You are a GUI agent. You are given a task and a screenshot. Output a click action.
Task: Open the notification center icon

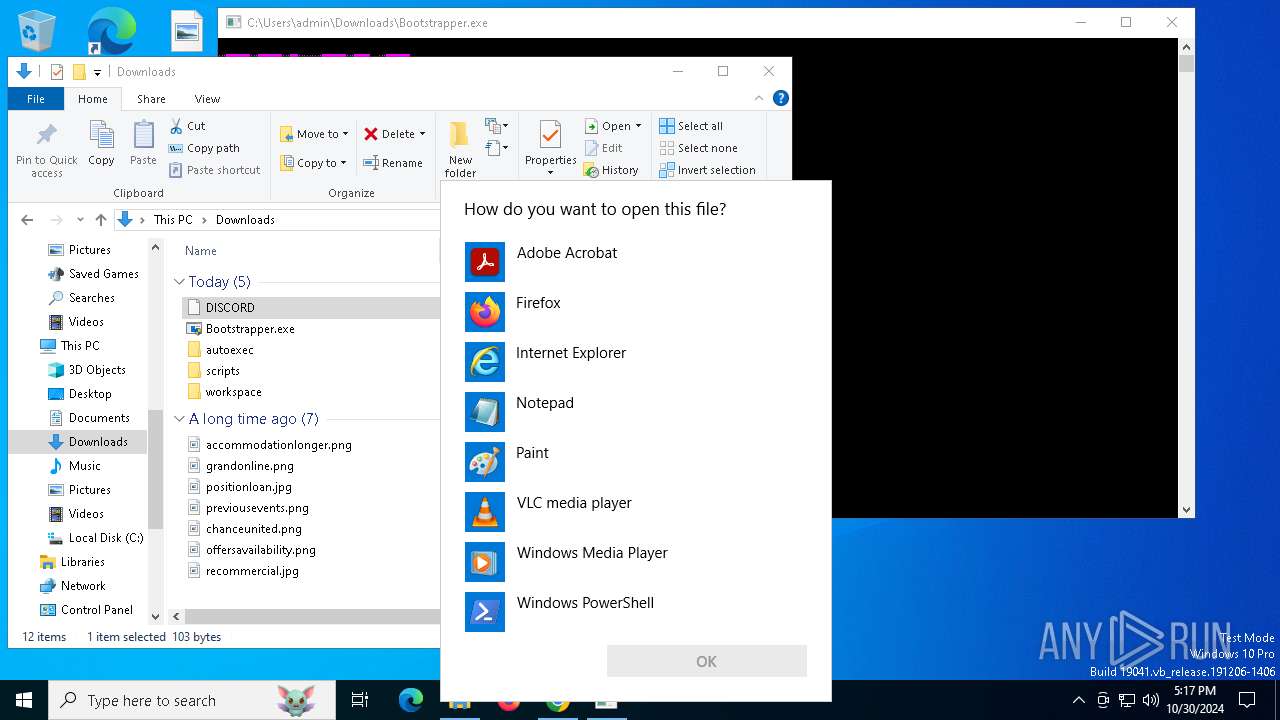point(1247,700)
